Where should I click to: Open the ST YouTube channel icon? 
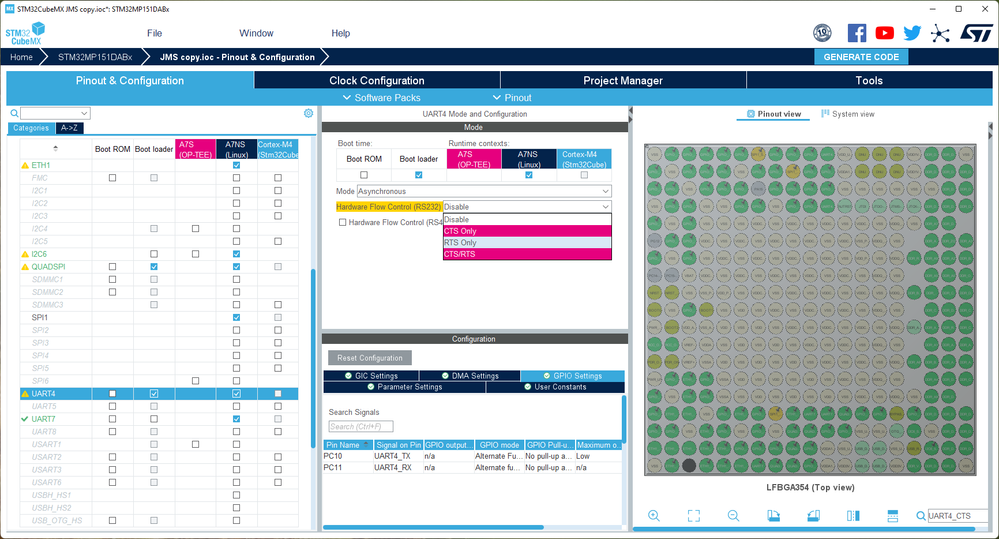(884, 32)
